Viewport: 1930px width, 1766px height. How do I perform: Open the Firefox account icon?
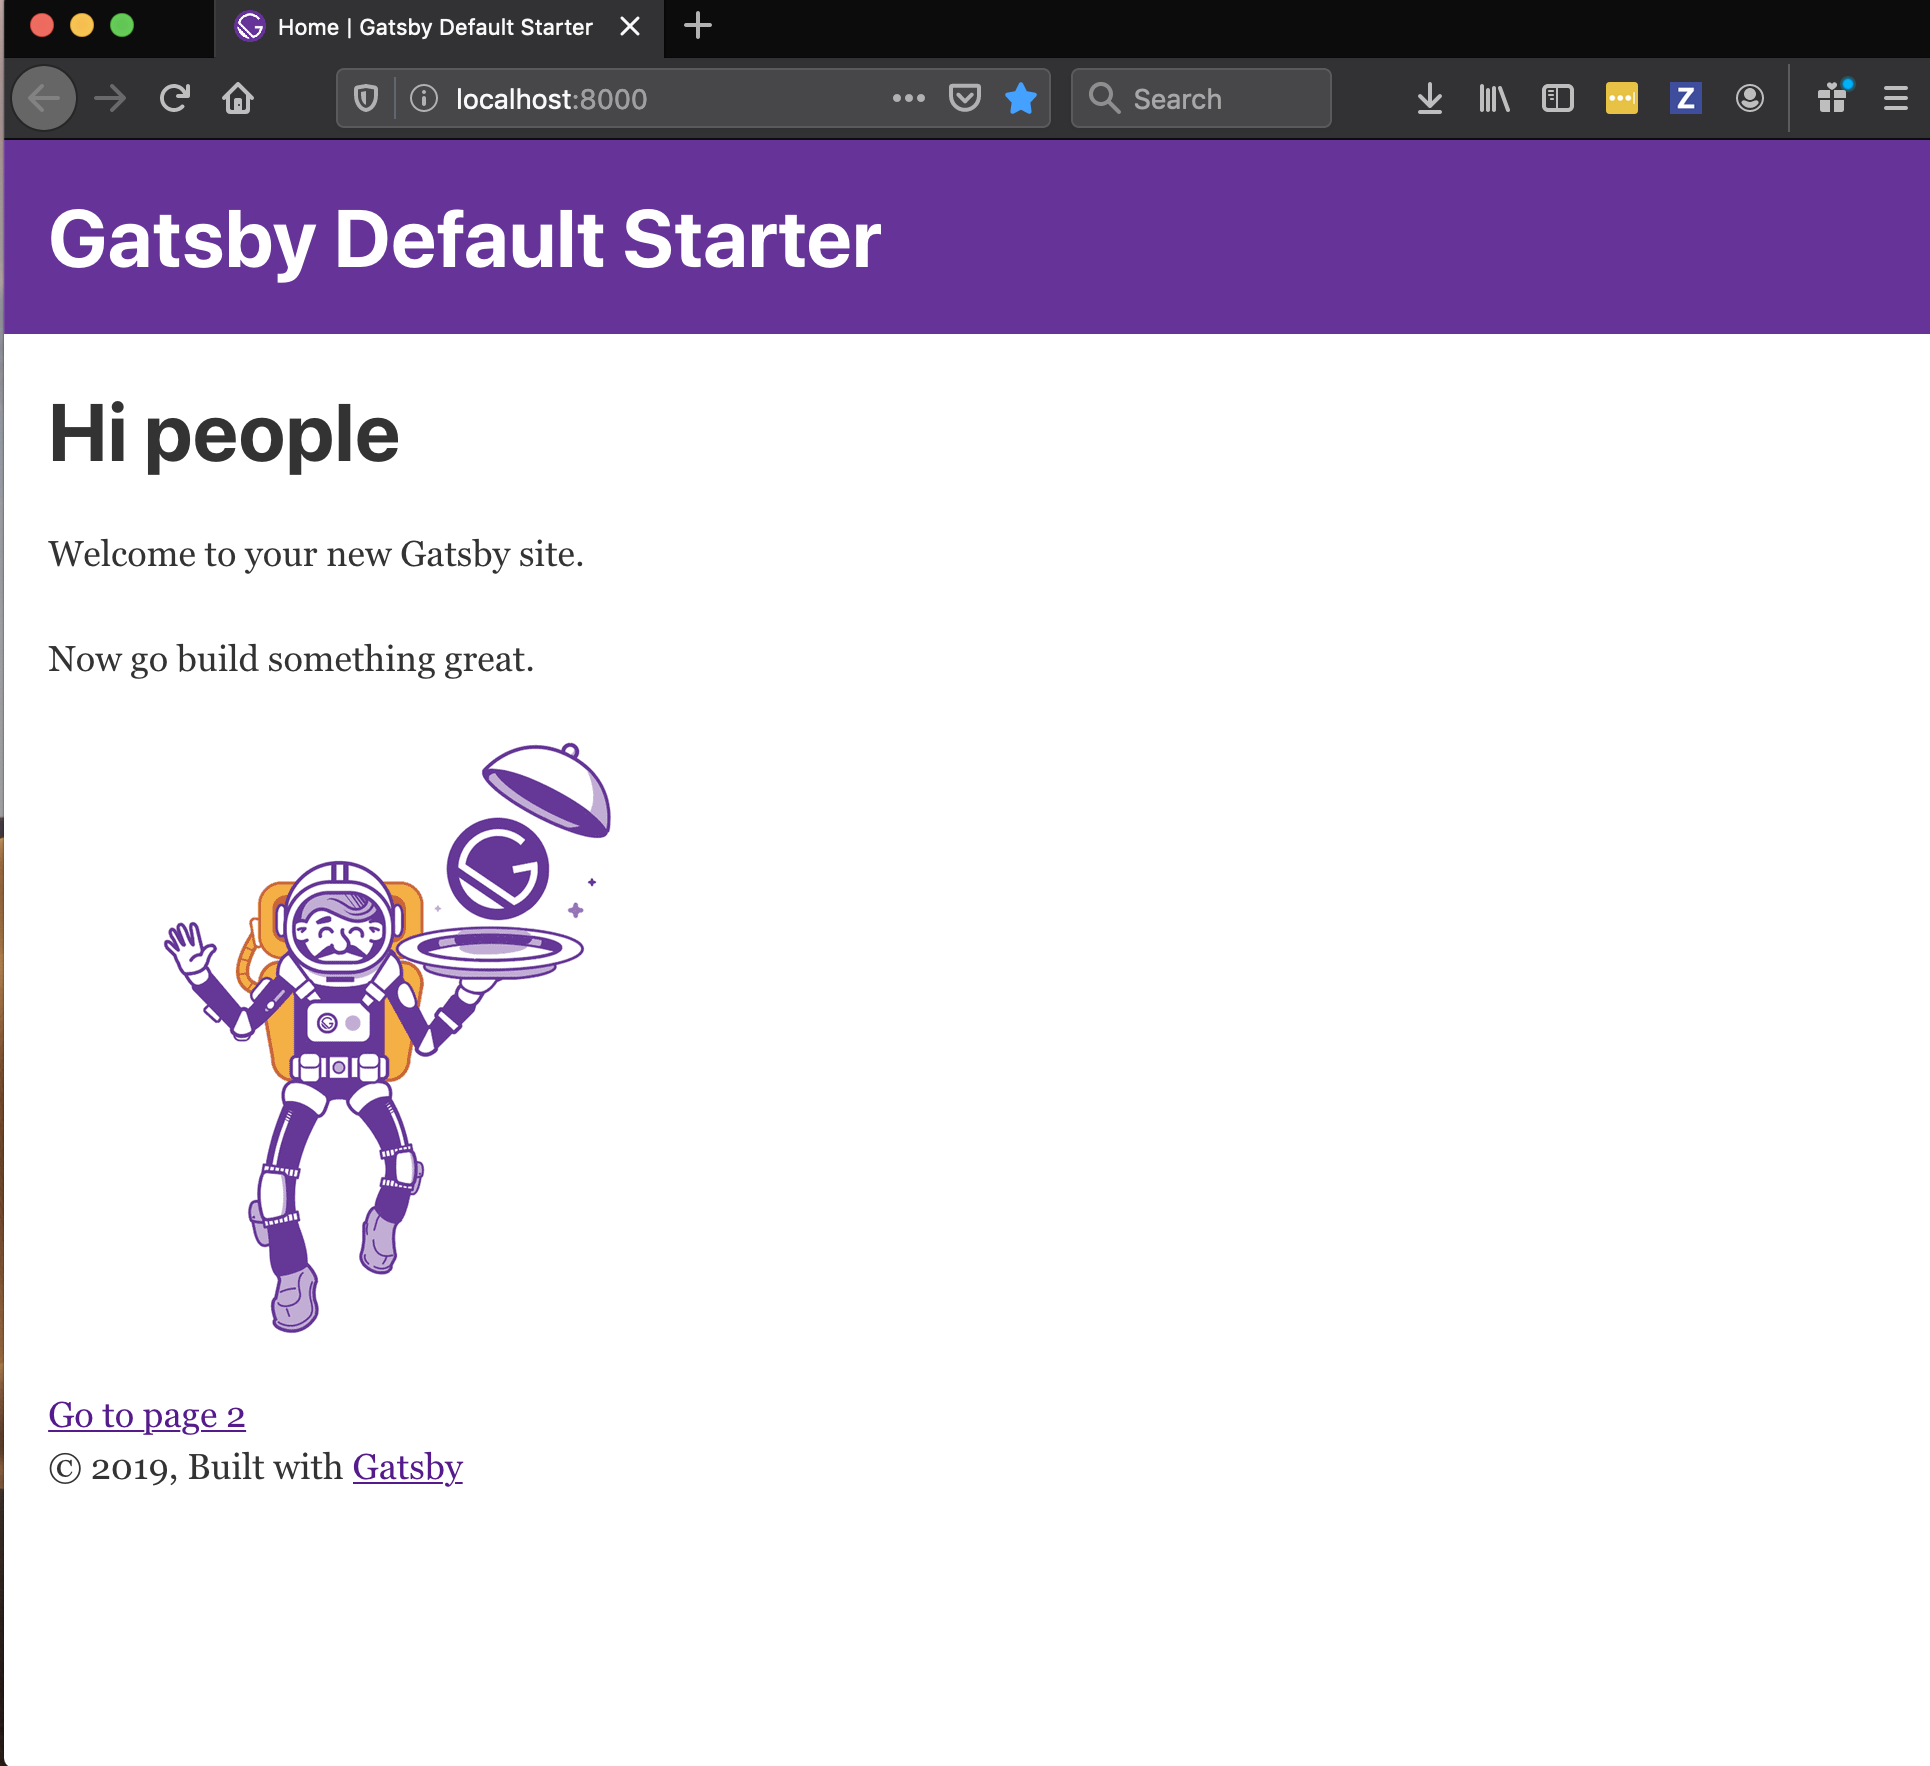point(1749,98)
